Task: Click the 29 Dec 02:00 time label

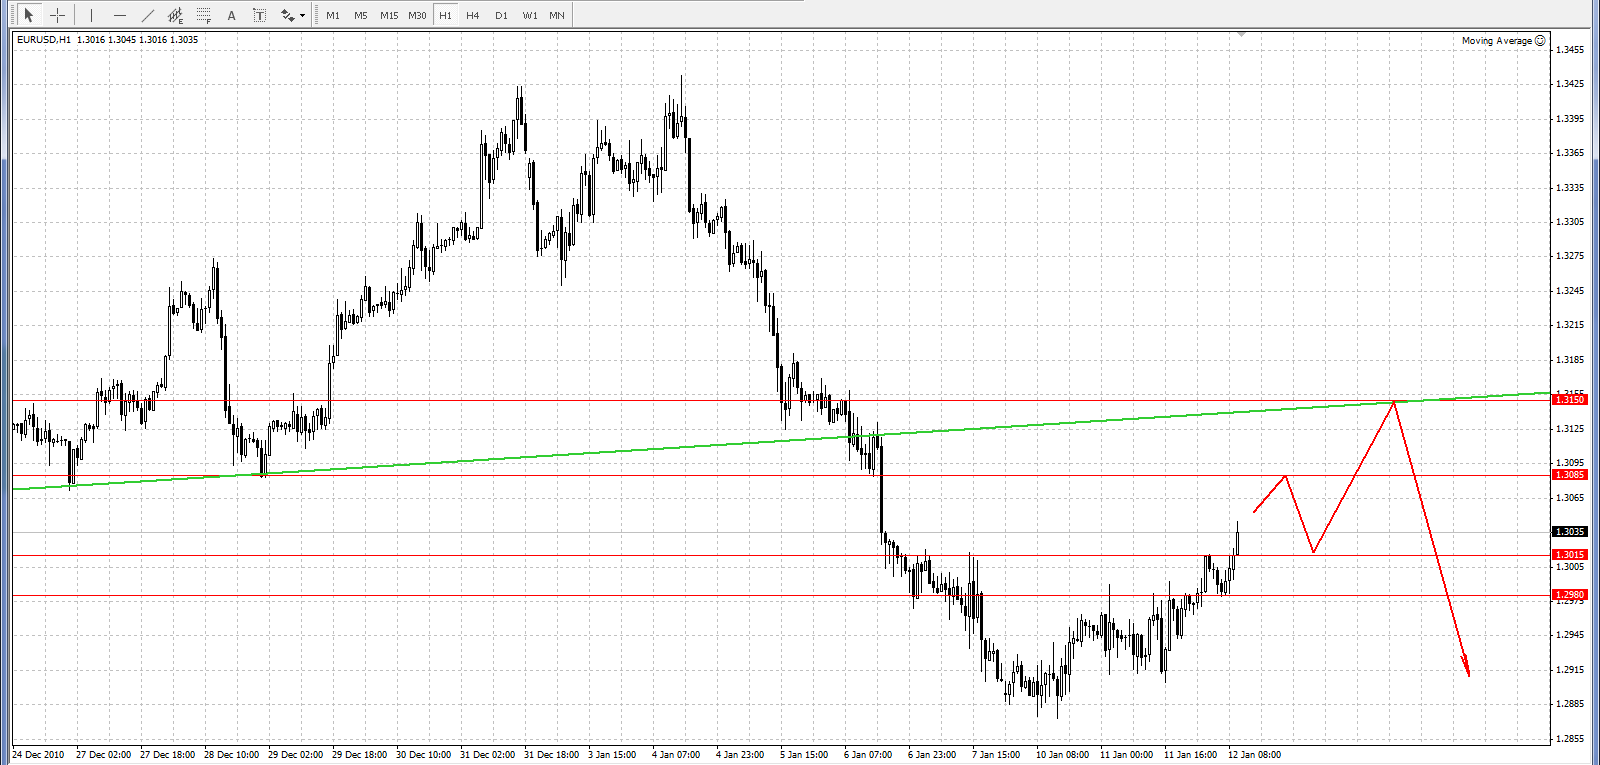Action: (296, 755)
